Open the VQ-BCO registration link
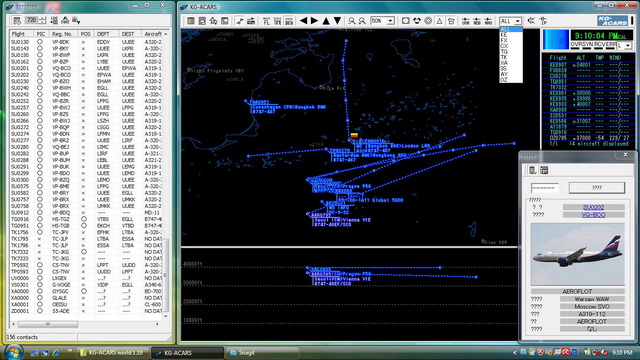The width and height of the screenshot is (640, 360). [x=593, y=215]
